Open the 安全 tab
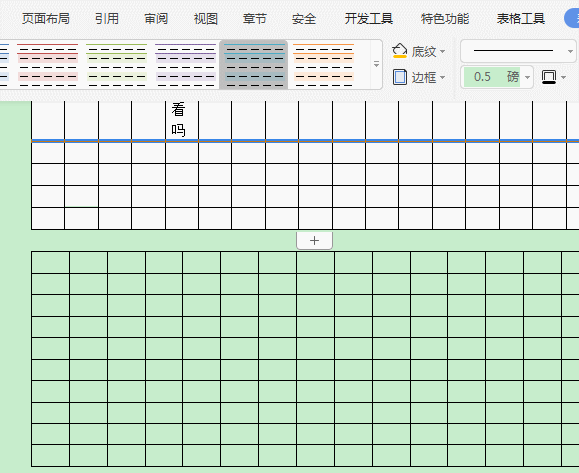 [x=304, y=18]
